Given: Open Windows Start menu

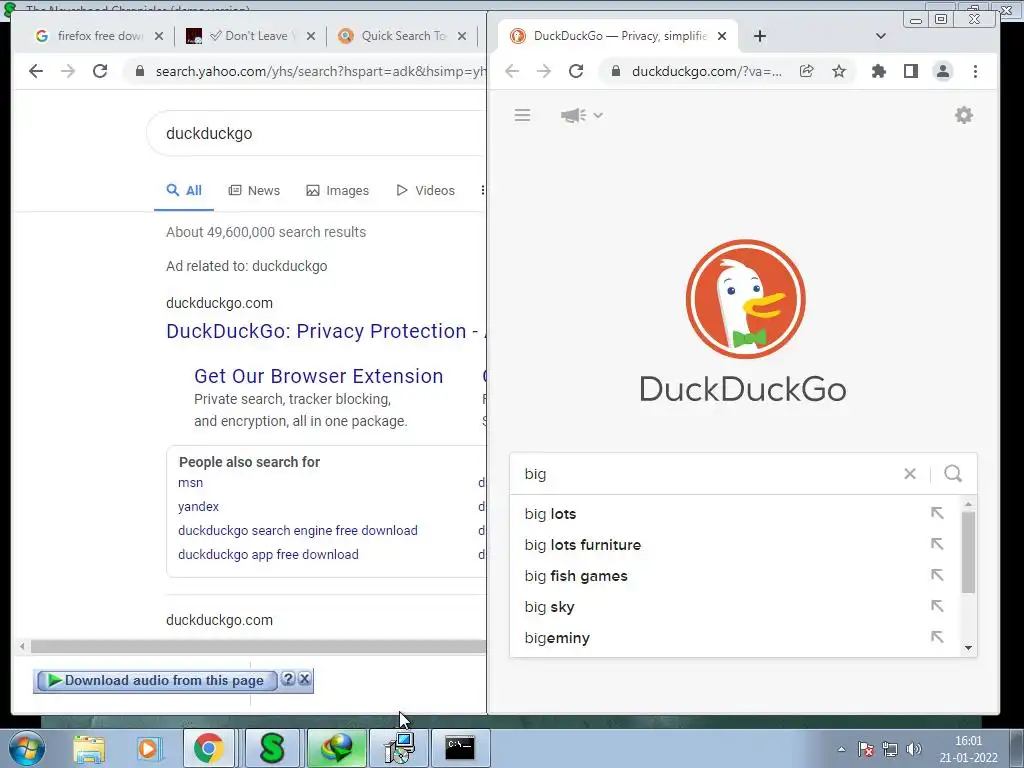Looking at the screenshot, I should 26,748.
